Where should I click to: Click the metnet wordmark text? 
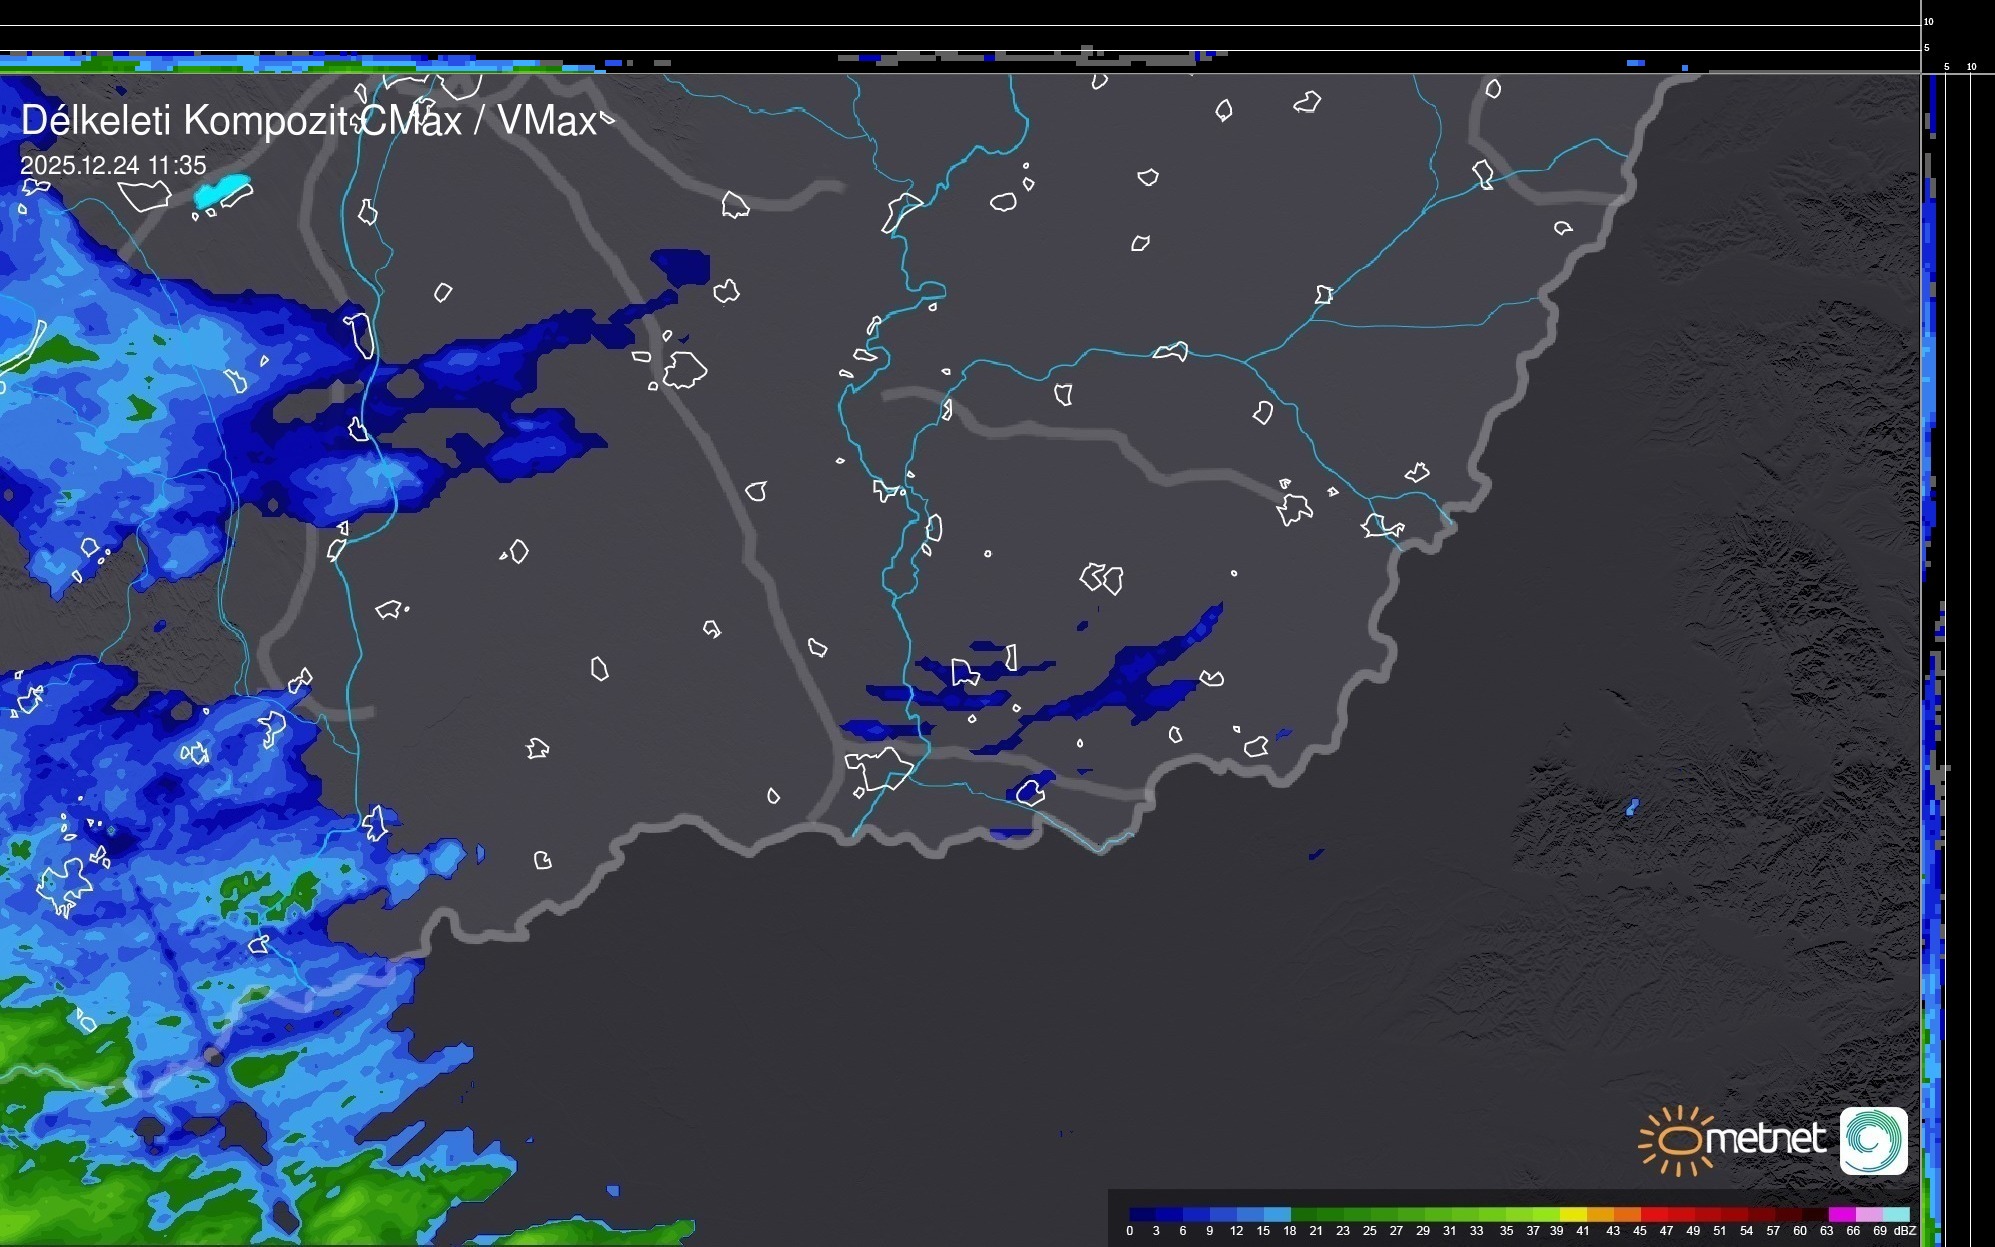point(1764,1140)
